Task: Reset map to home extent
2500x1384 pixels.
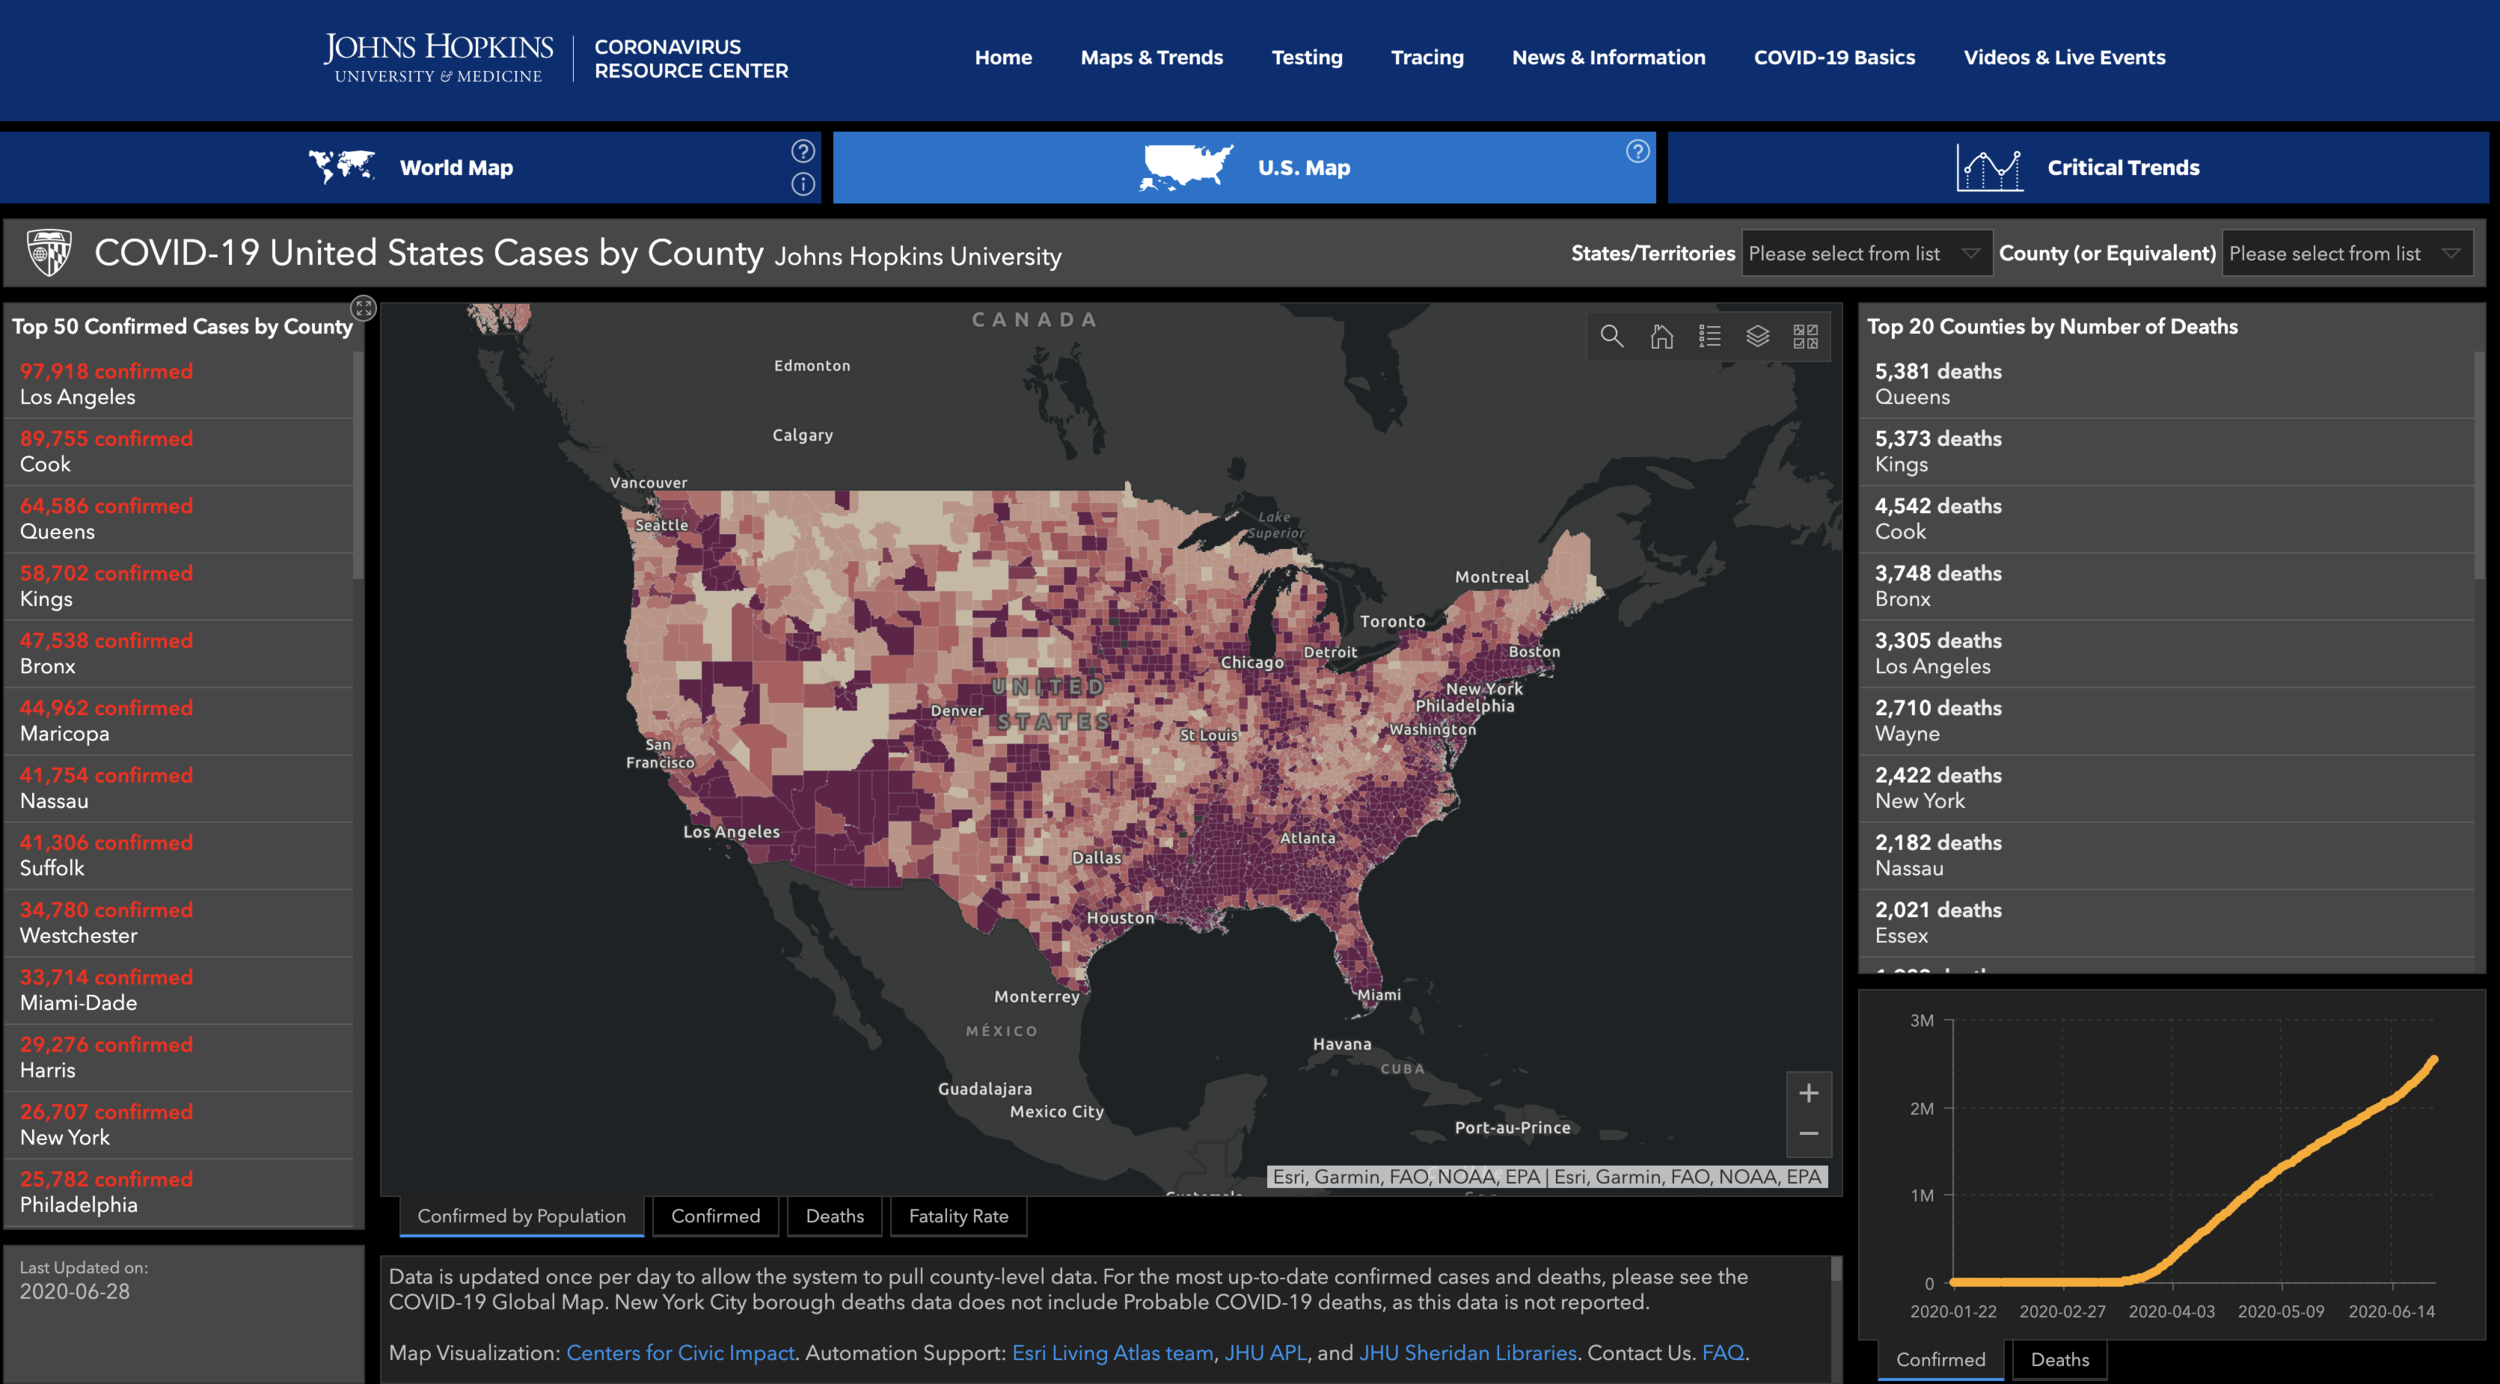Action: (x=1661, y=336)
